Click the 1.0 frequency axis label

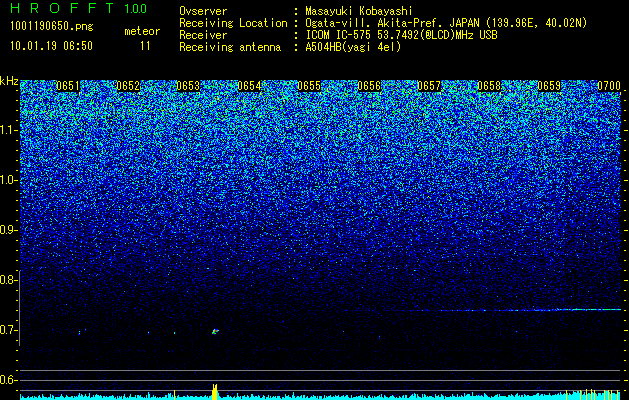tap(8, 180)
